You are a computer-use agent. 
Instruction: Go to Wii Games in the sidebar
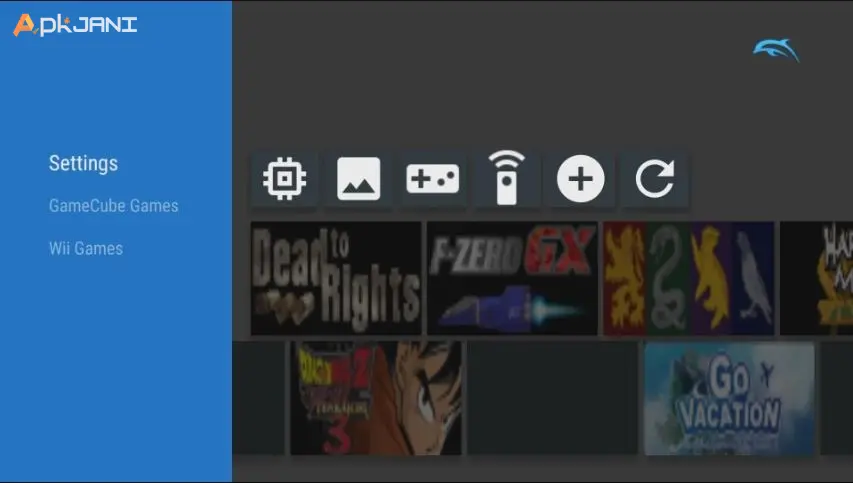(x=86, y=248)
